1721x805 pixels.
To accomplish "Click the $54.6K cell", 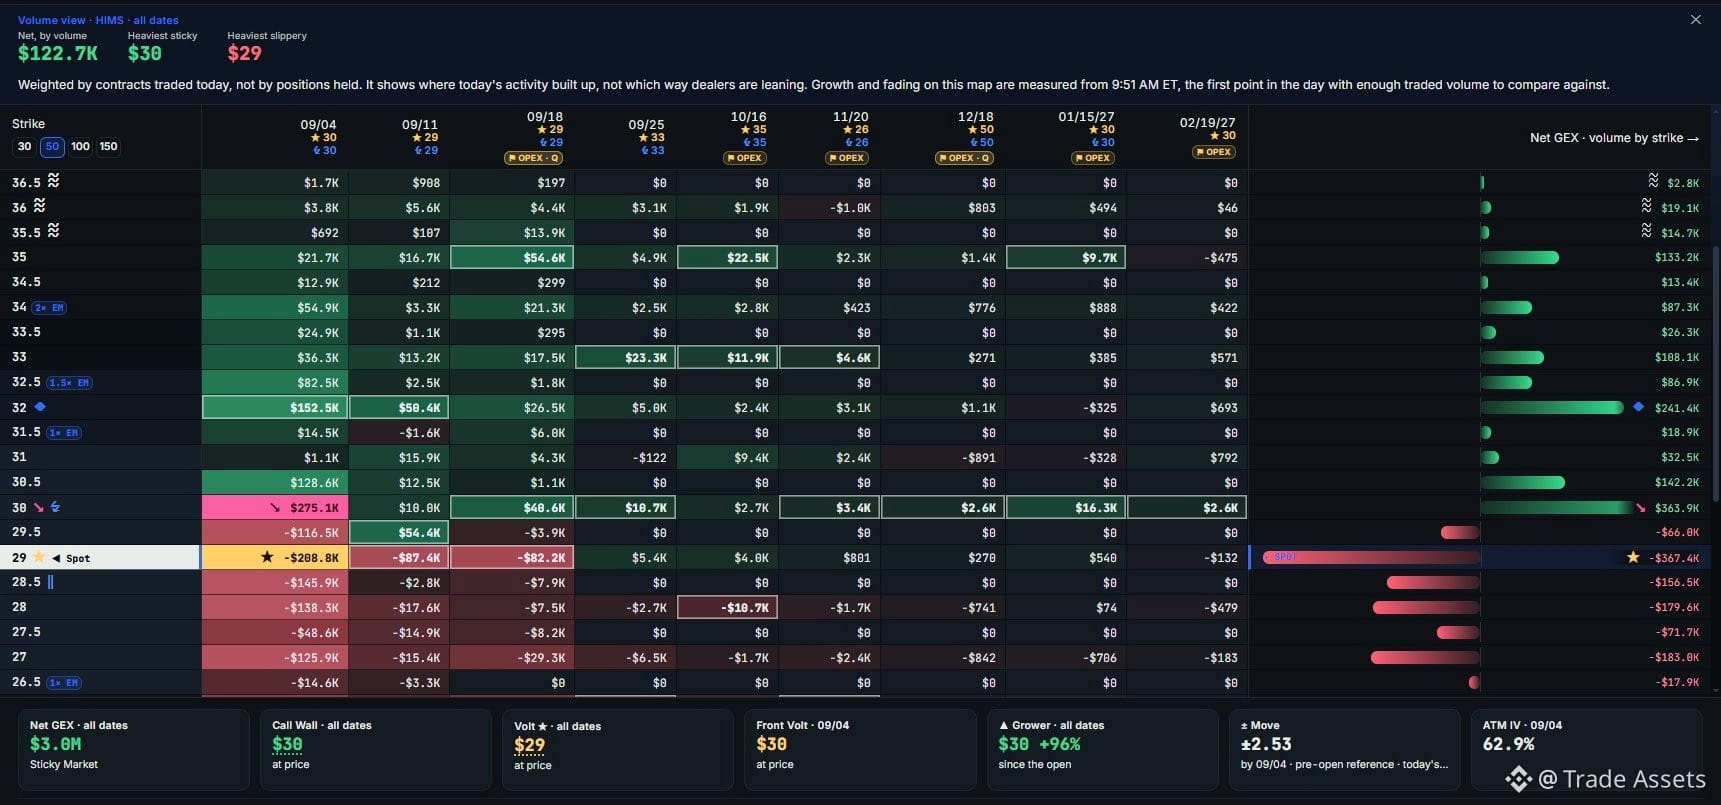I will click(512, 258).
